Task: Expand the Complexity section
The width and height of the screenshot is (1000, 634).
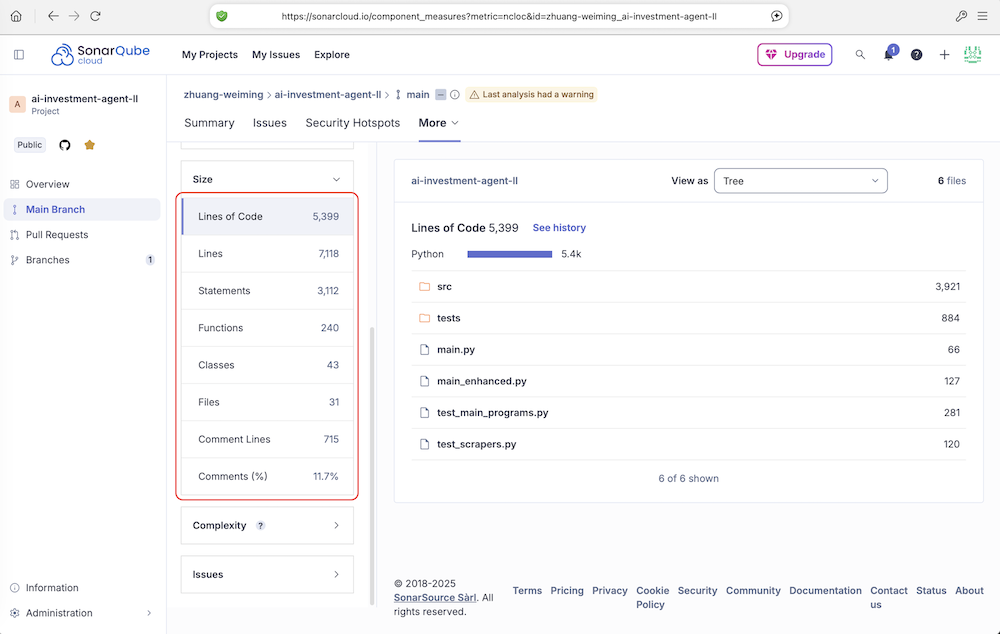Action: click(x=267, y=525)
